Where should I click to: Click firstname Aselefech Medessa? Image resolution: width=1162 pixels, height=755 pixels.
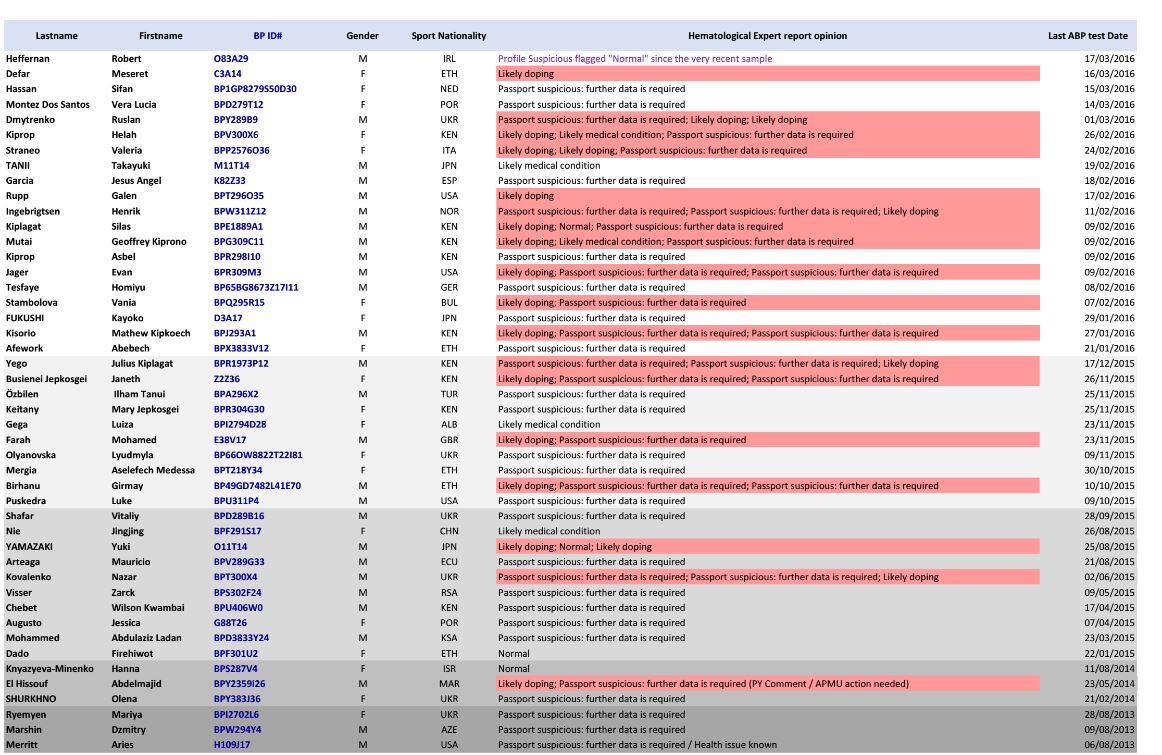point(153,470)
